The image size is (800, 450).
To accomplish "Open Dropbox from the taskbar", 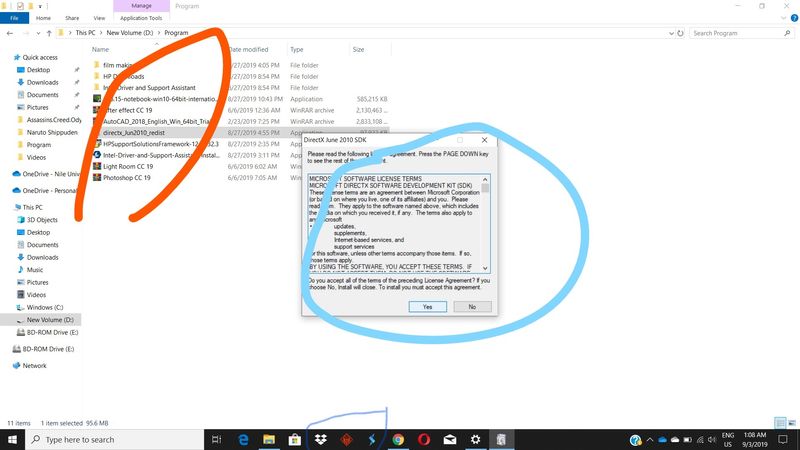I will point(320,439).
